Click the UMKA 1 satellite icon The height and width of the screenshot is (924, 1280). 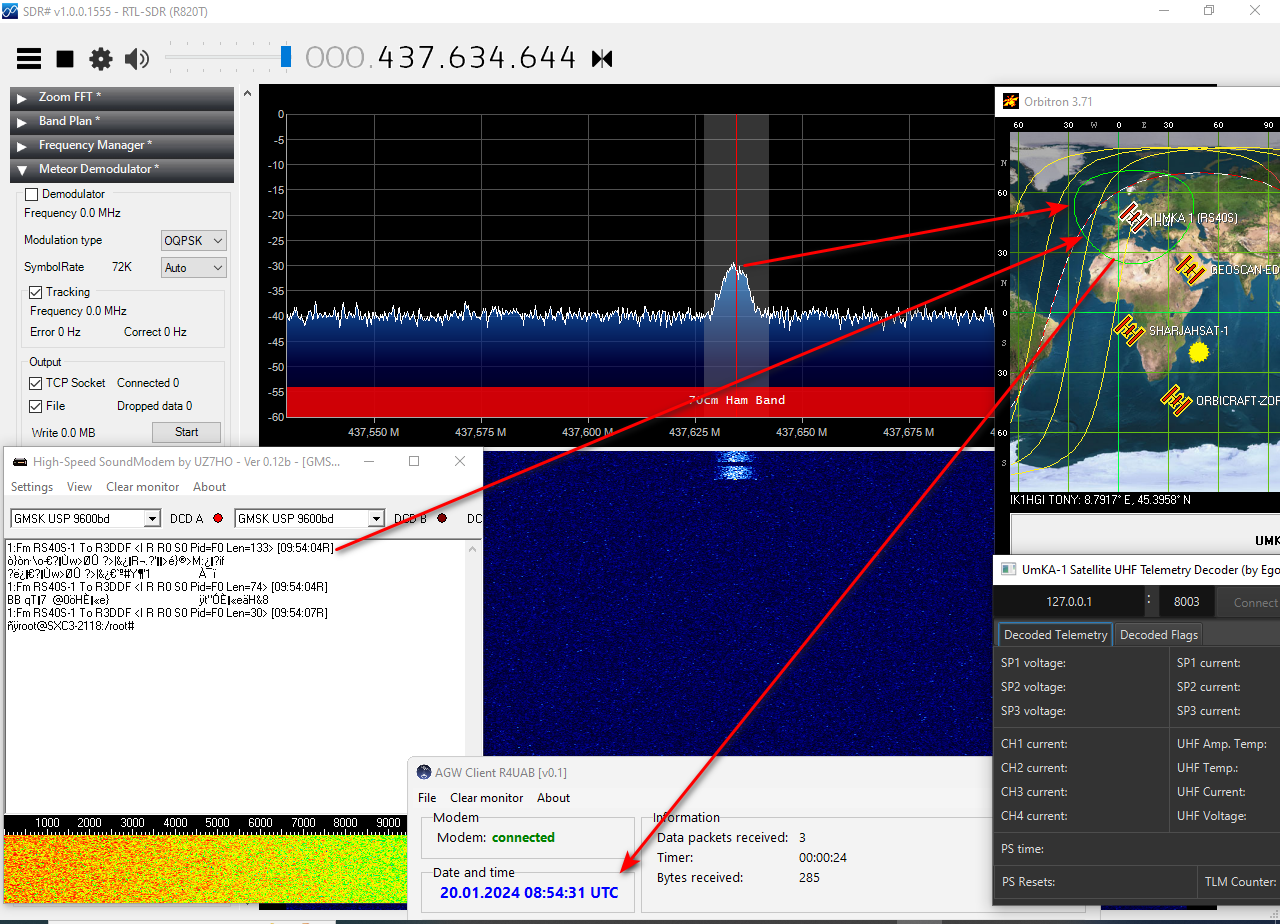click(1133, 217)
